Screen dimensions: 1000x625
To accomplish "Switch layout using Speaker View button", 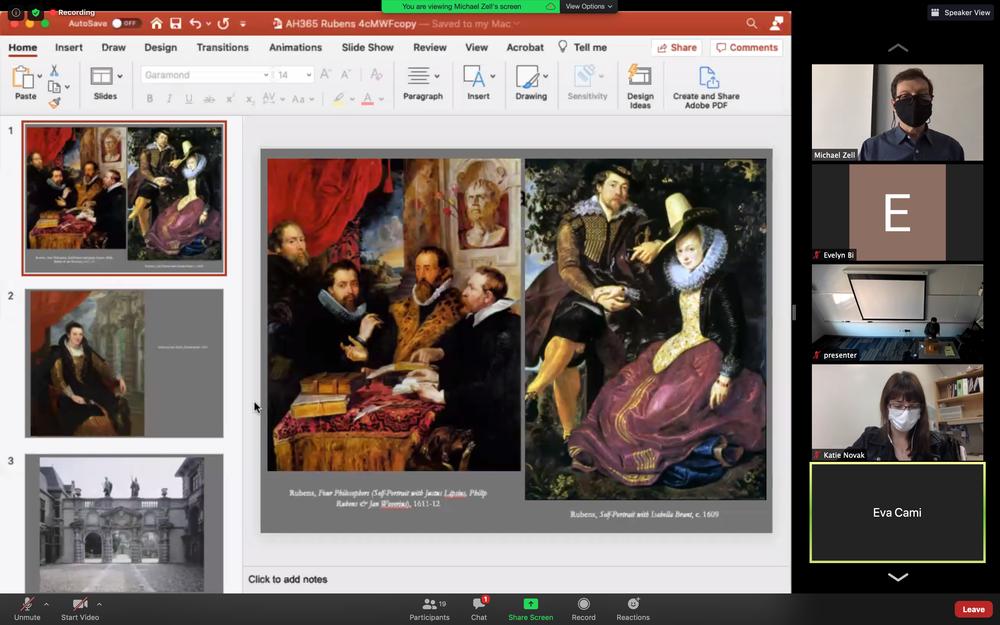I will click(960, 12).
